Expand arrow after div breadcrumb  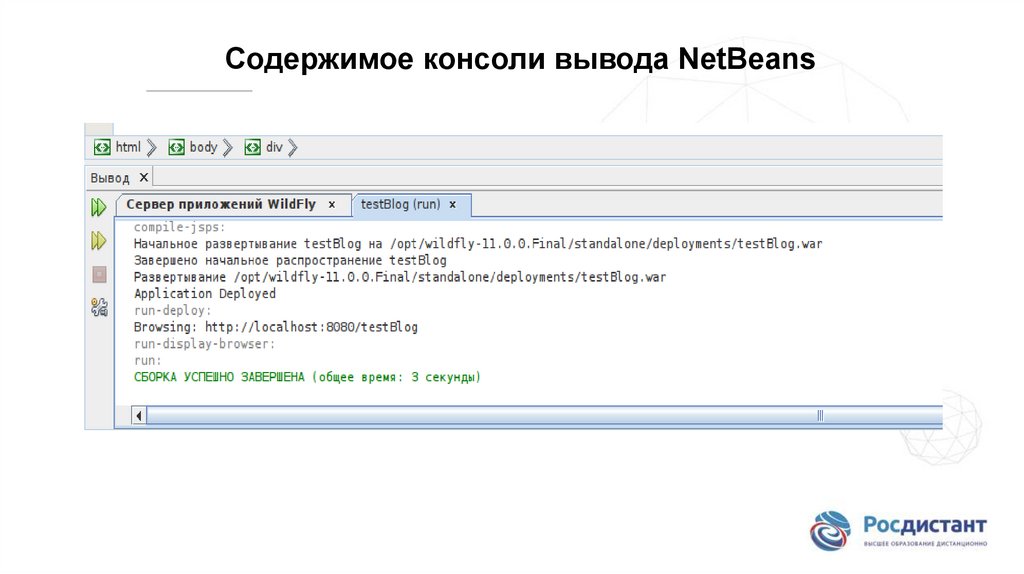pos(293,148)
